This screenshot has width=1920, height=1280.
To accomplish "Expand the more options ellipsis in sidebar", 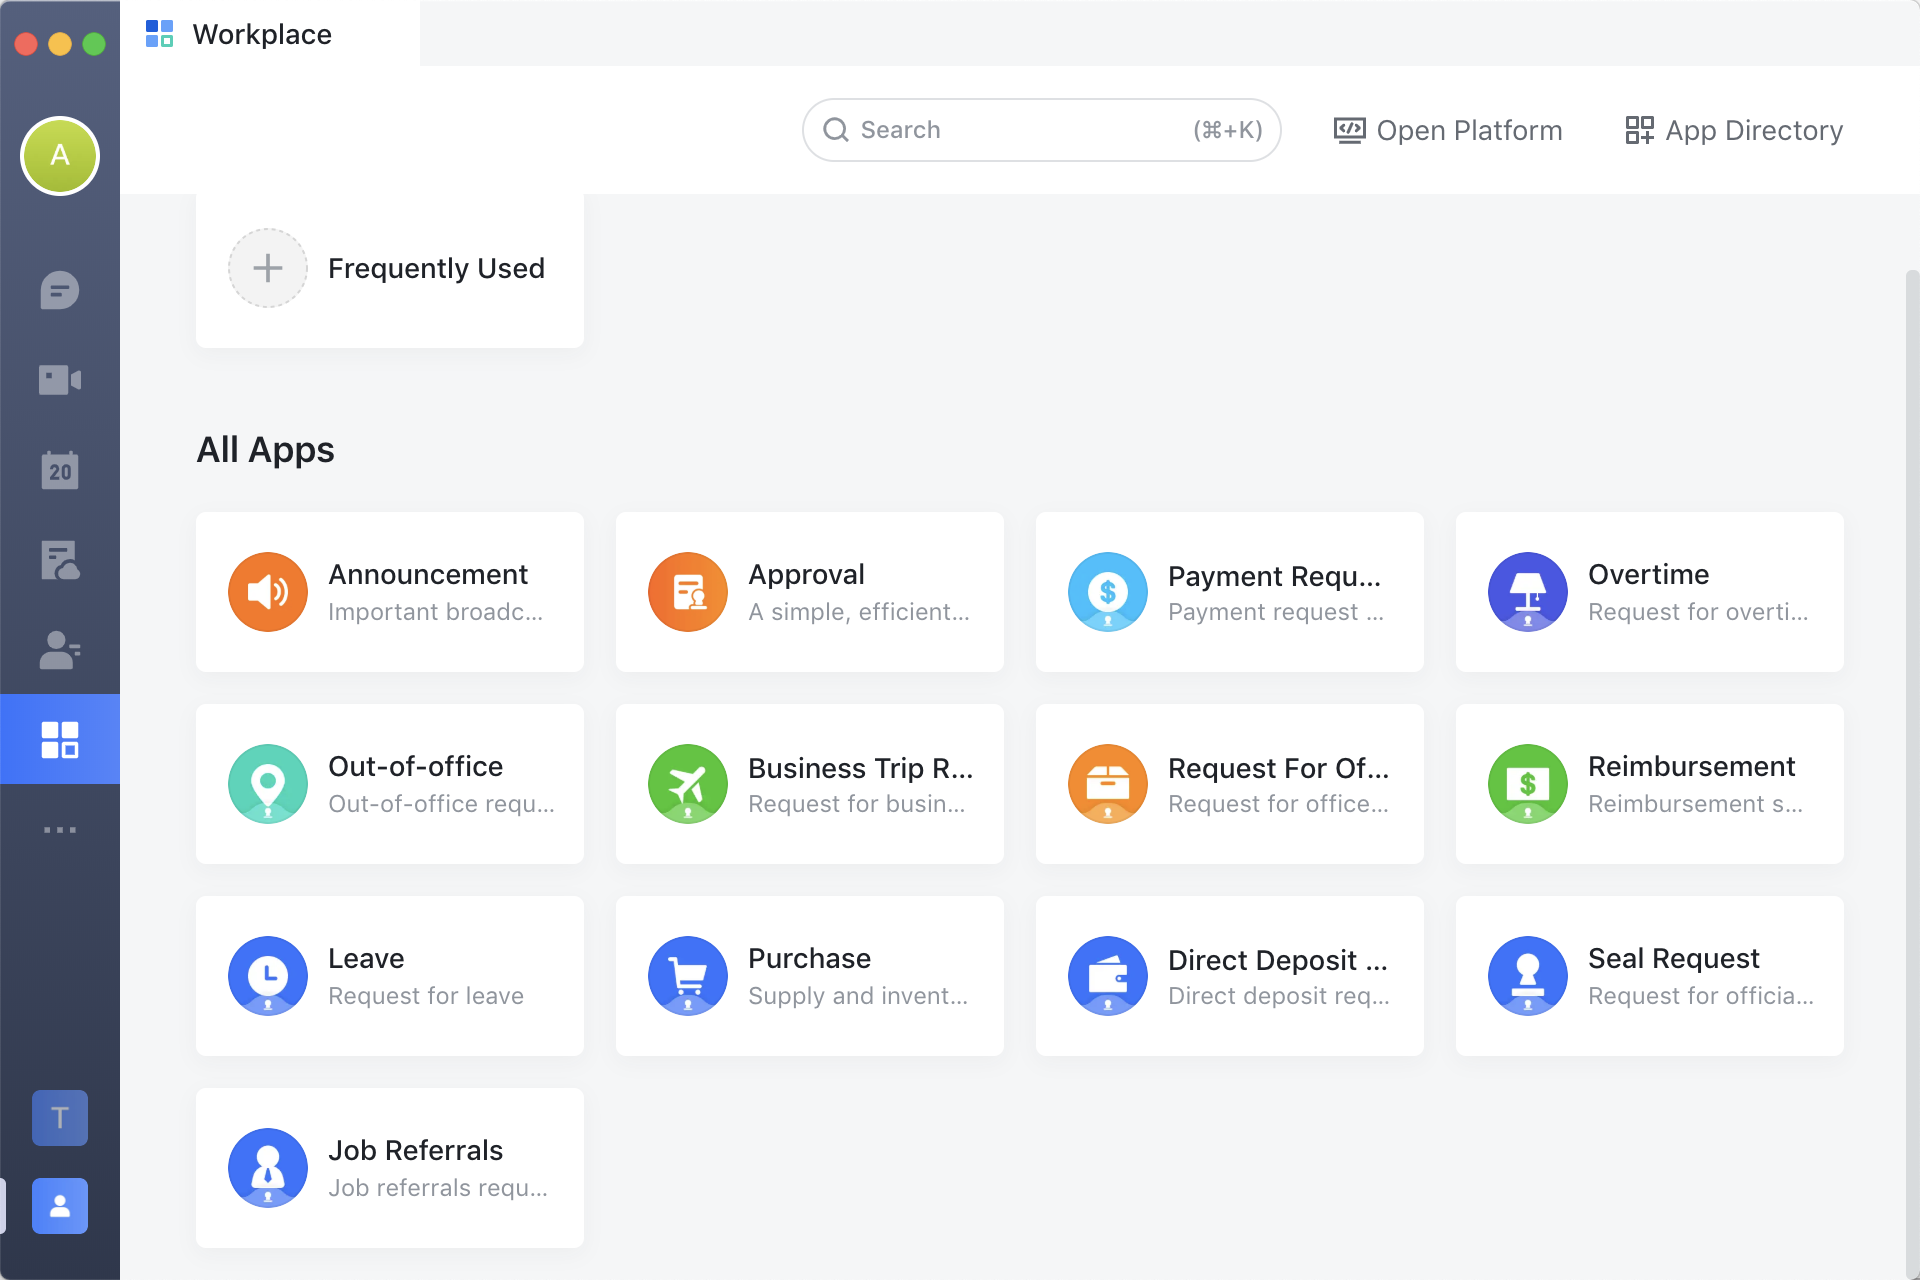I will (60, 830).
